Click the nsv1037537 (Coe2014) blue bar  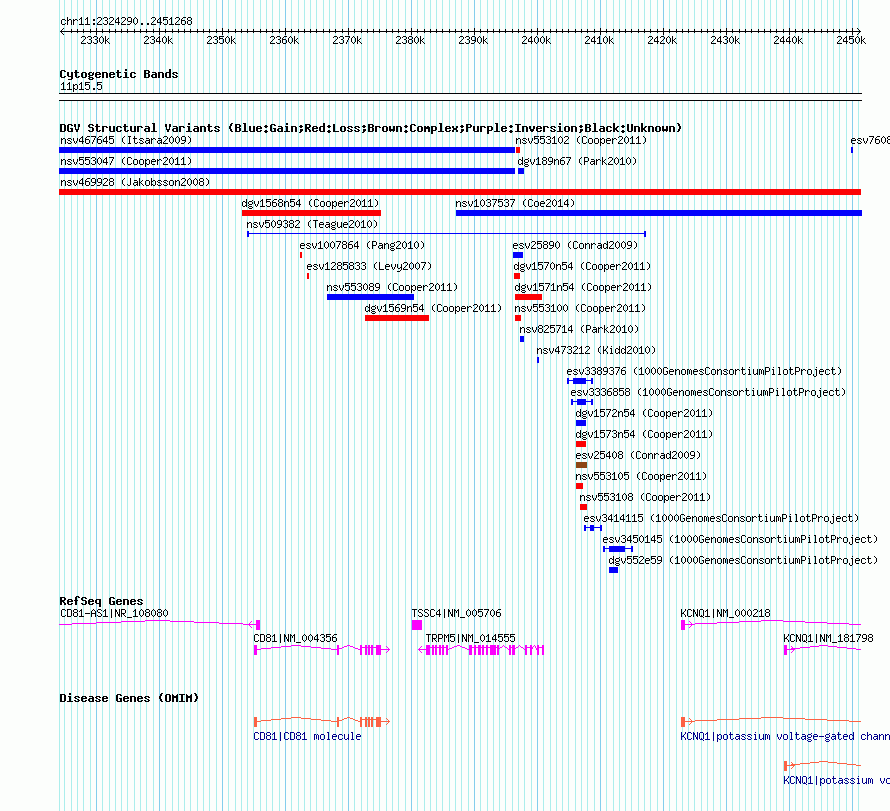[x=658, y=213]
